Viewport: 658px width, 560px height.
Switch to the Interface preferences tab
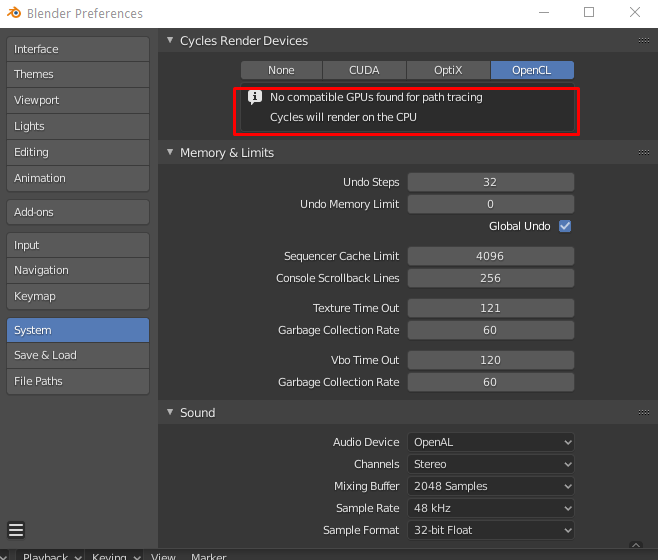pyautogui.click(x=78, y=49)
